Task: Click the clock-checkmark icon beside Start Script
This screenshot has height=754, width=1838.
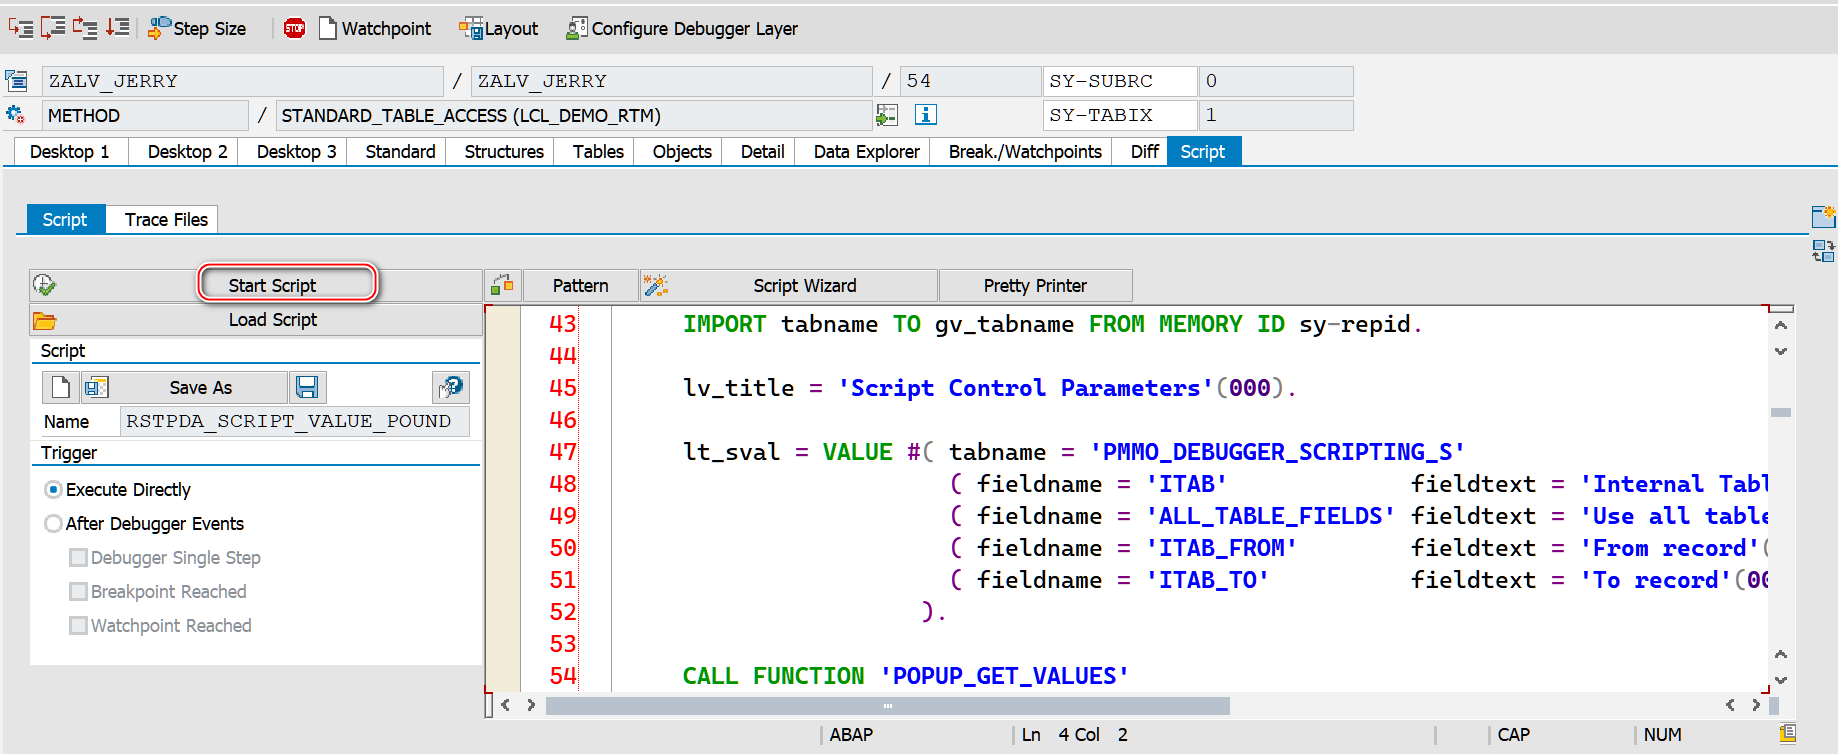Action: [44, 285]
